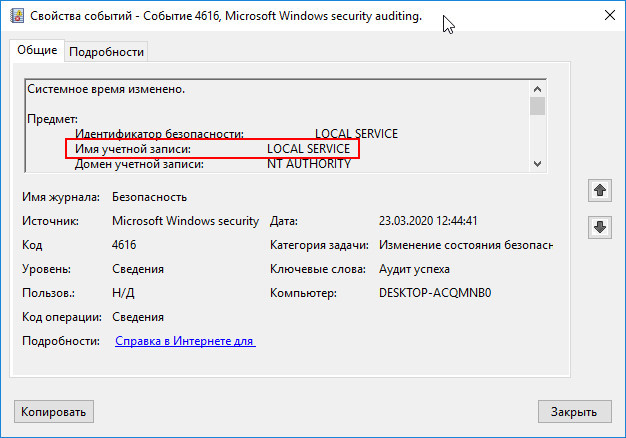Open the Справка в Интернете link
The image size is (626, 438).
click(185, 341)
